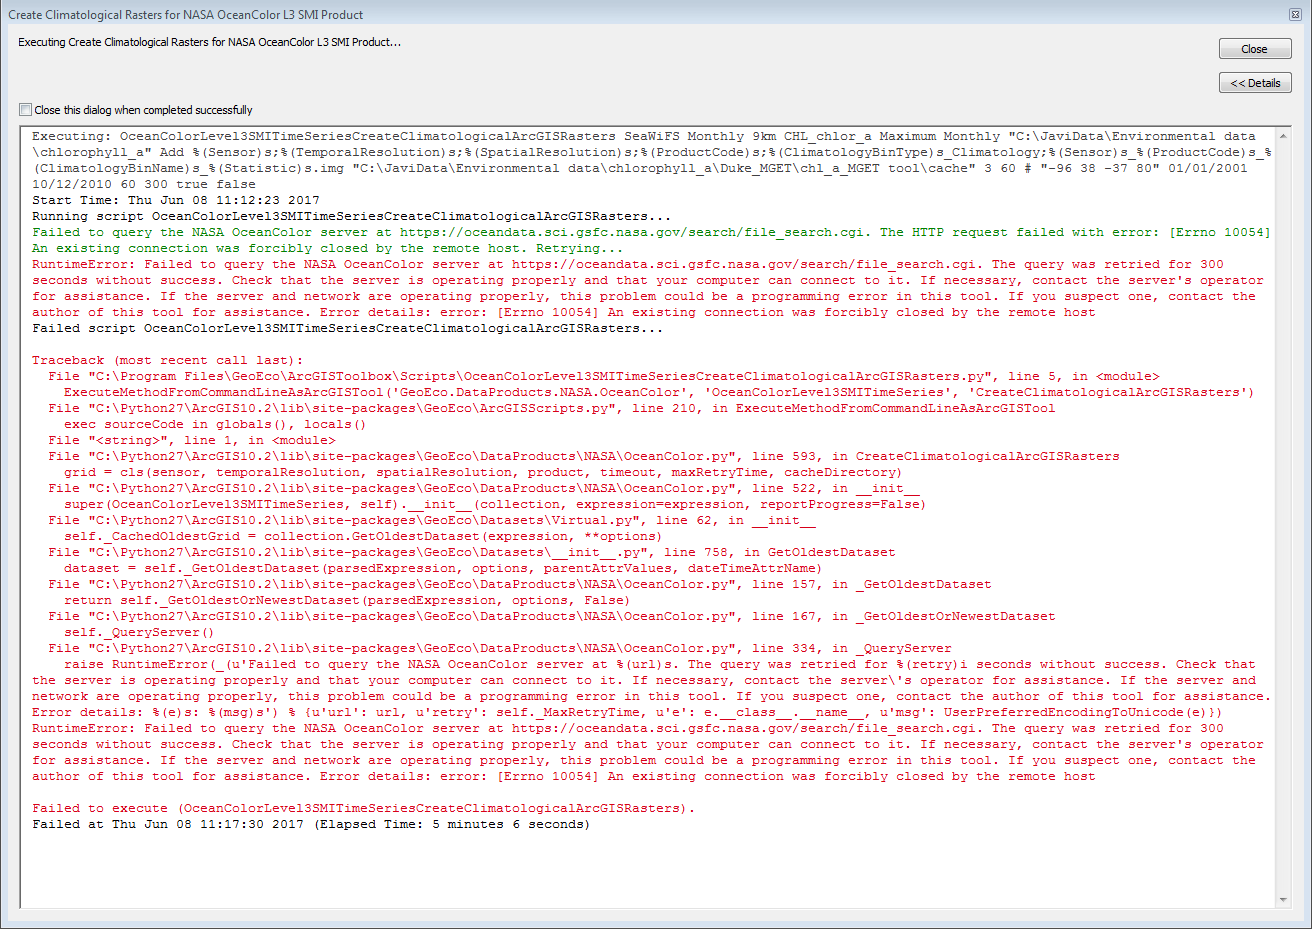
Task: Click the scrollbar down arrow in the output pane
Action: pyautogui.click(x=1284, y=900)
